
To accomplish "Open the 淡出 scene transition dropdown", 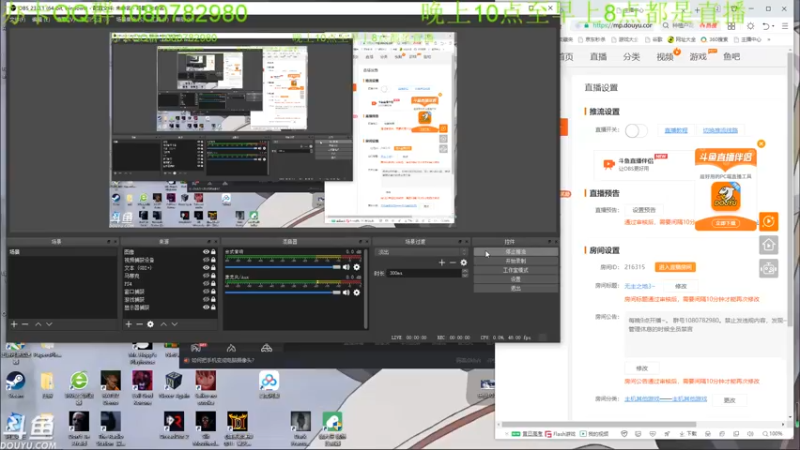I will click(x=421, y=252).
